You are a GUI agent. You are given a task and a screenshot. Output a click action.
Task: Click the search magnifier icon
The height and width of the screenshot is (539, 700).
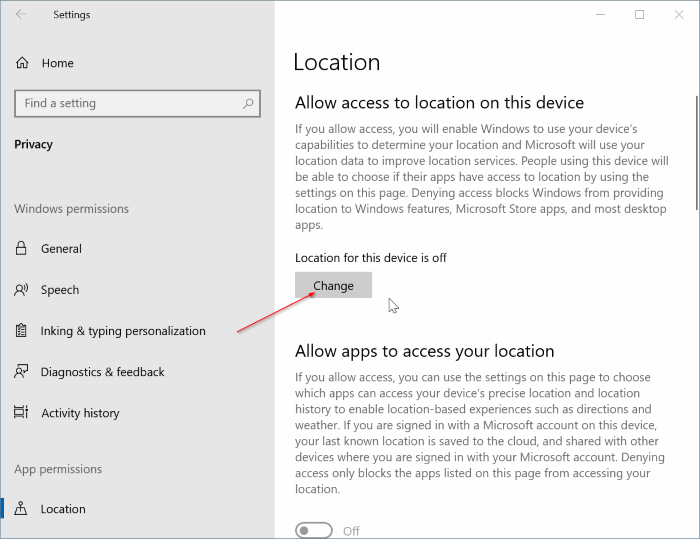tap(248, 104)
